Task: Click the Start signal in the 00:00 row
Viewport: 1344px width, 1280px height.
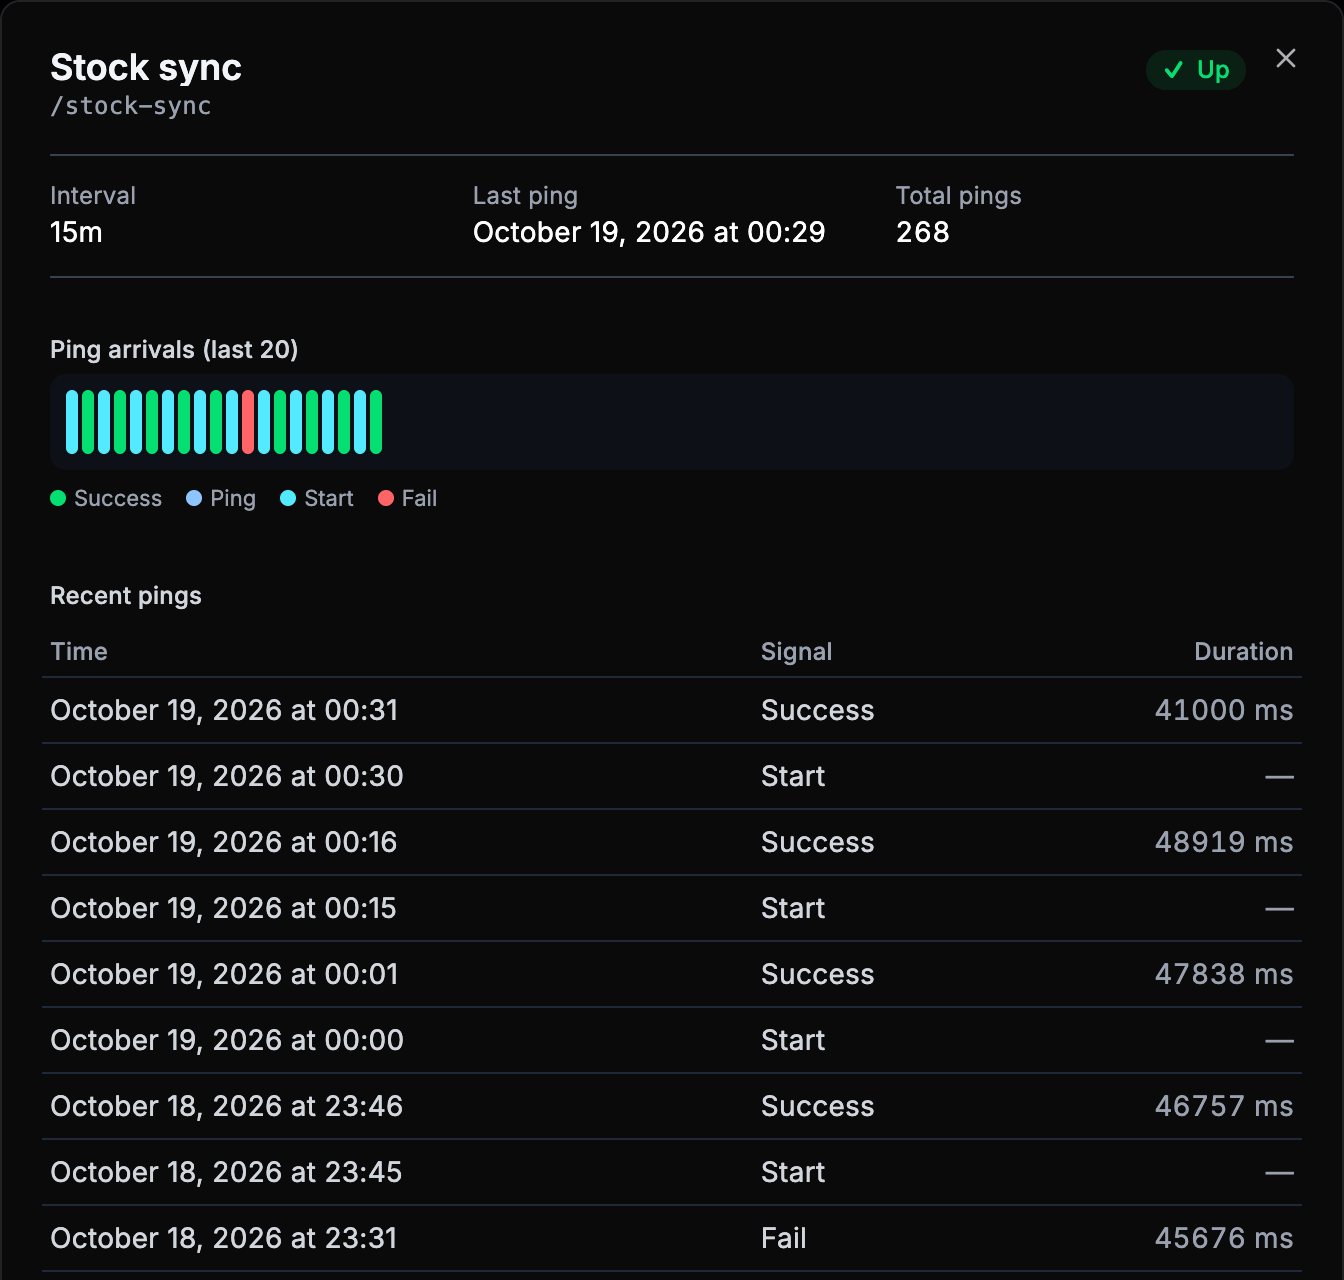Action: coord(793,1040)
